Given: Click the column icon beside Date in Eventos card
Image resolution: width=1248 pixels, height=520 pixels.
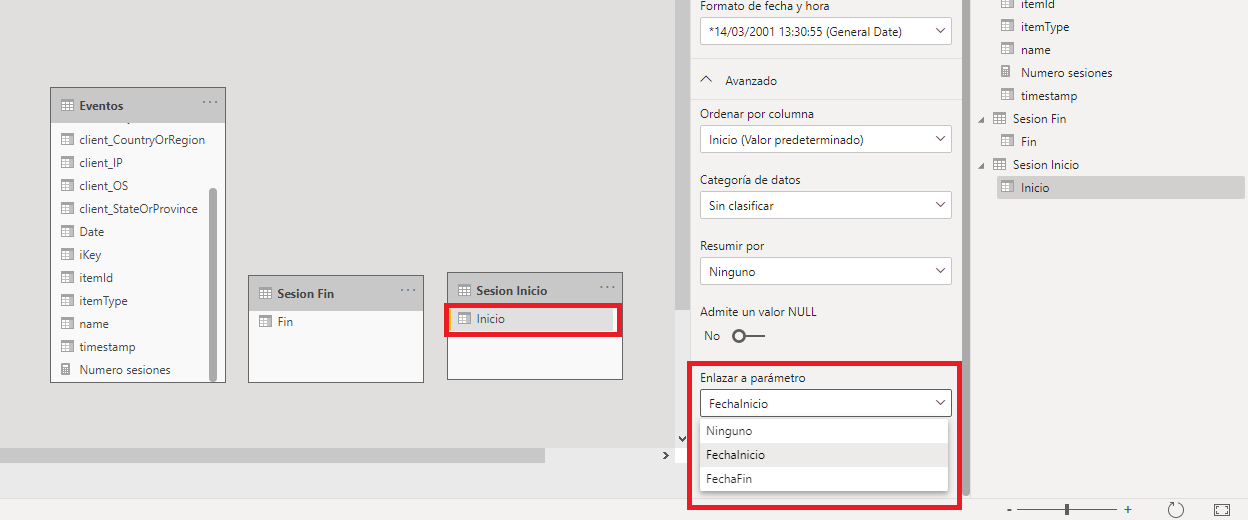Looking at the screenshot, I should click(x=67, y=232).
